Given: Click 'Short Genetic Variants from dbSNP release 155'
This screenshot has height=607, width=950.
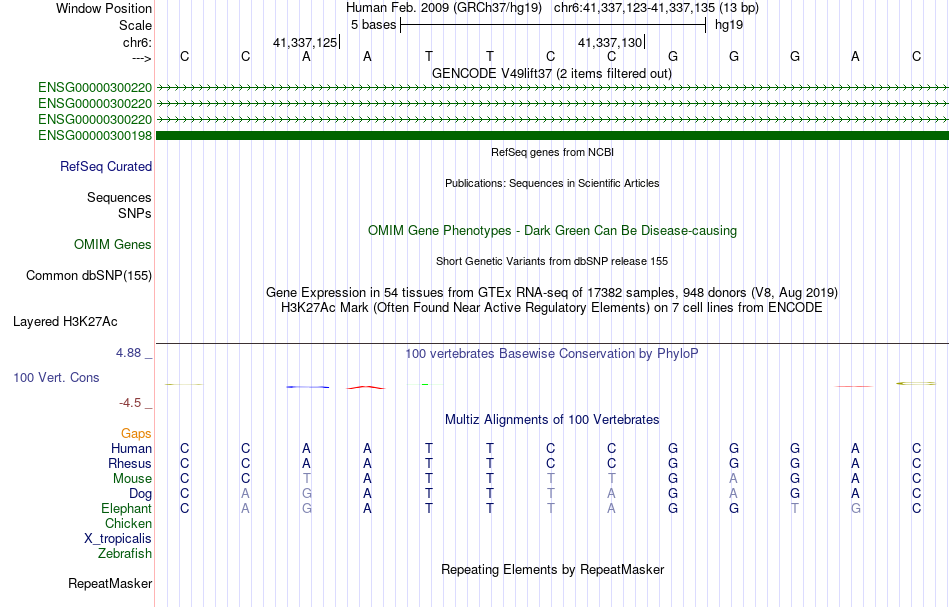Looking at the screenshot, I should (x=552, y=262).
